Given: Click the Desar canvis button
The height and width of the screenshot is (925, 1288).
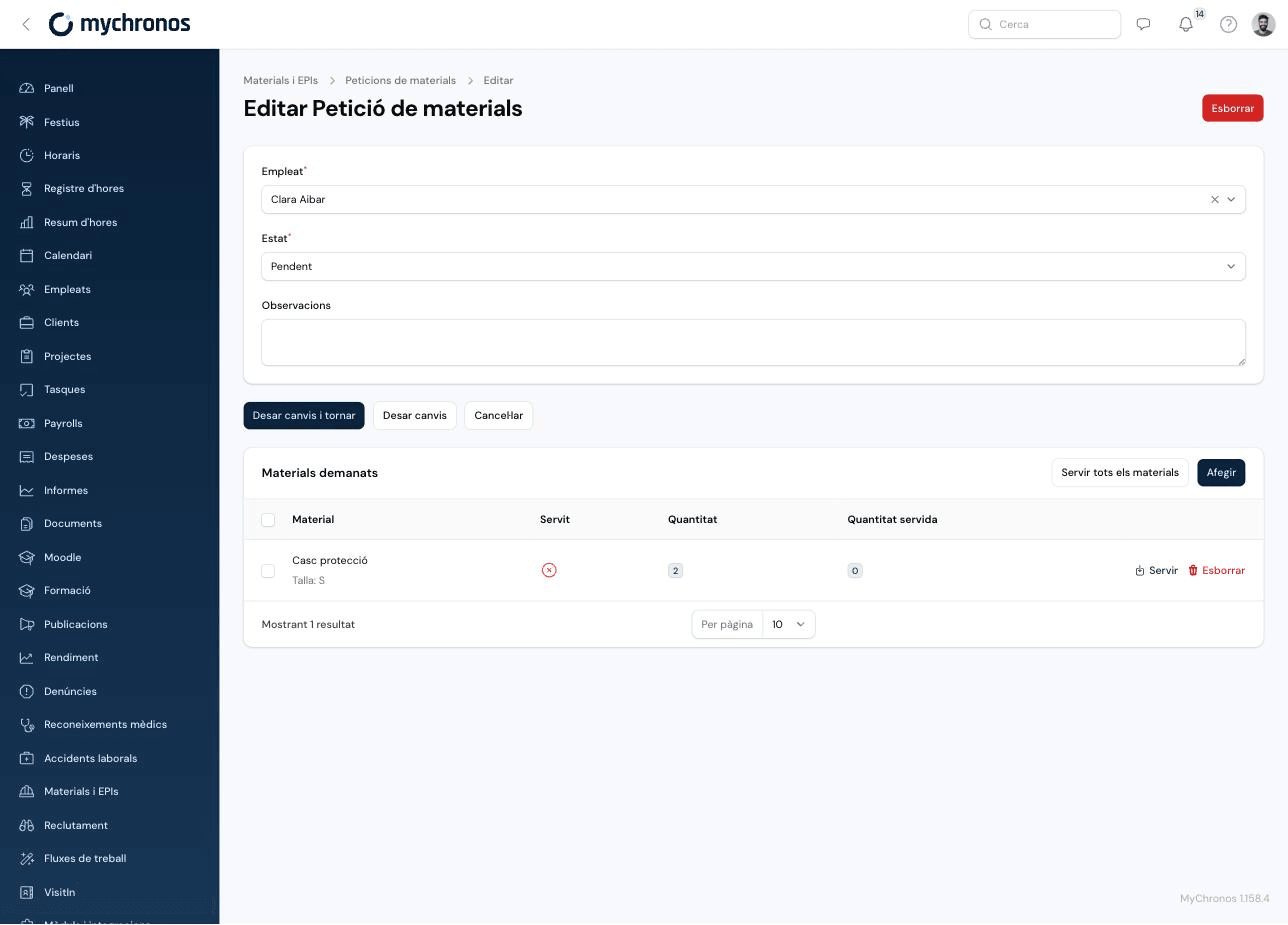Looking at the screenshot, I should pos(415,415).
